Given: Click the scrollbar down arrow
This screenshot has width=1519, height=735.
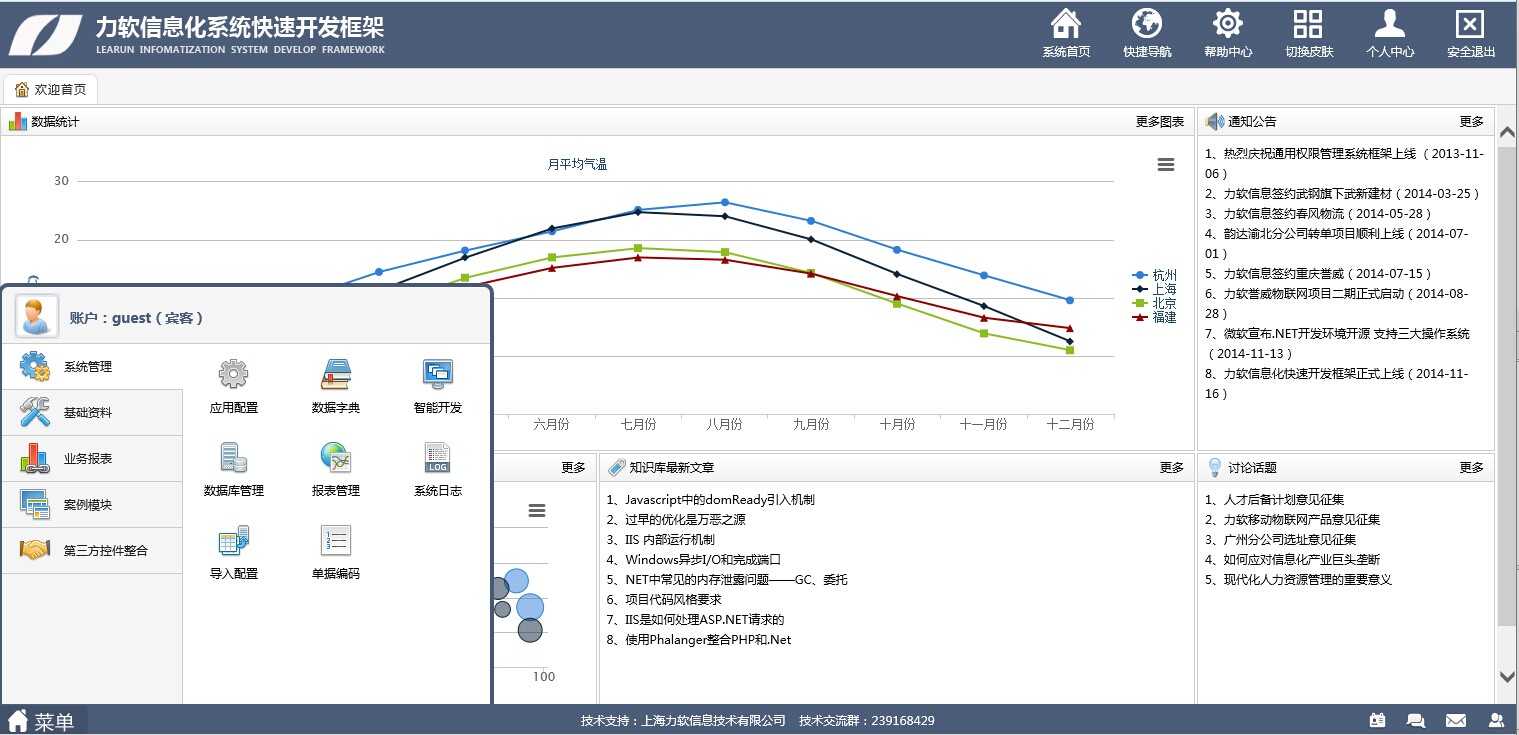Looking at the screenshot, I should 1507,677.
